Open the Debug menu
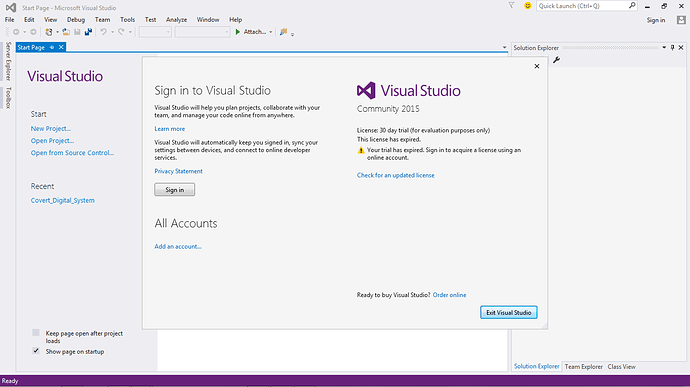 point(76,19)
